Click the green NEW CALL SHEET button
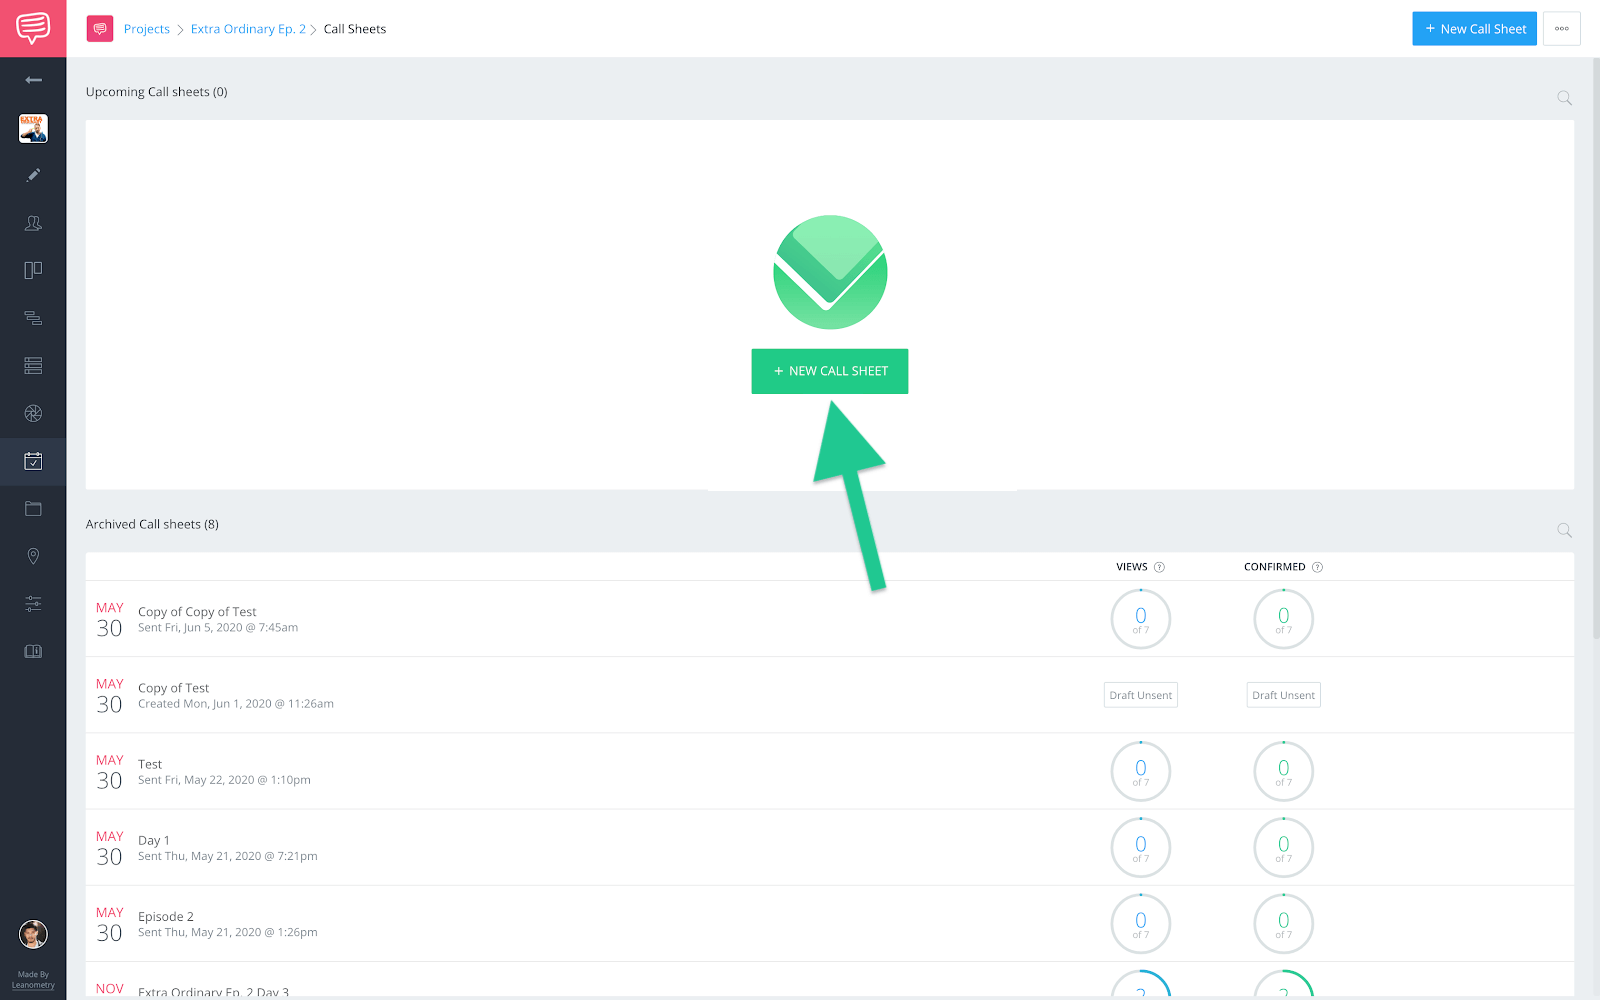 (x=830, y=371)
